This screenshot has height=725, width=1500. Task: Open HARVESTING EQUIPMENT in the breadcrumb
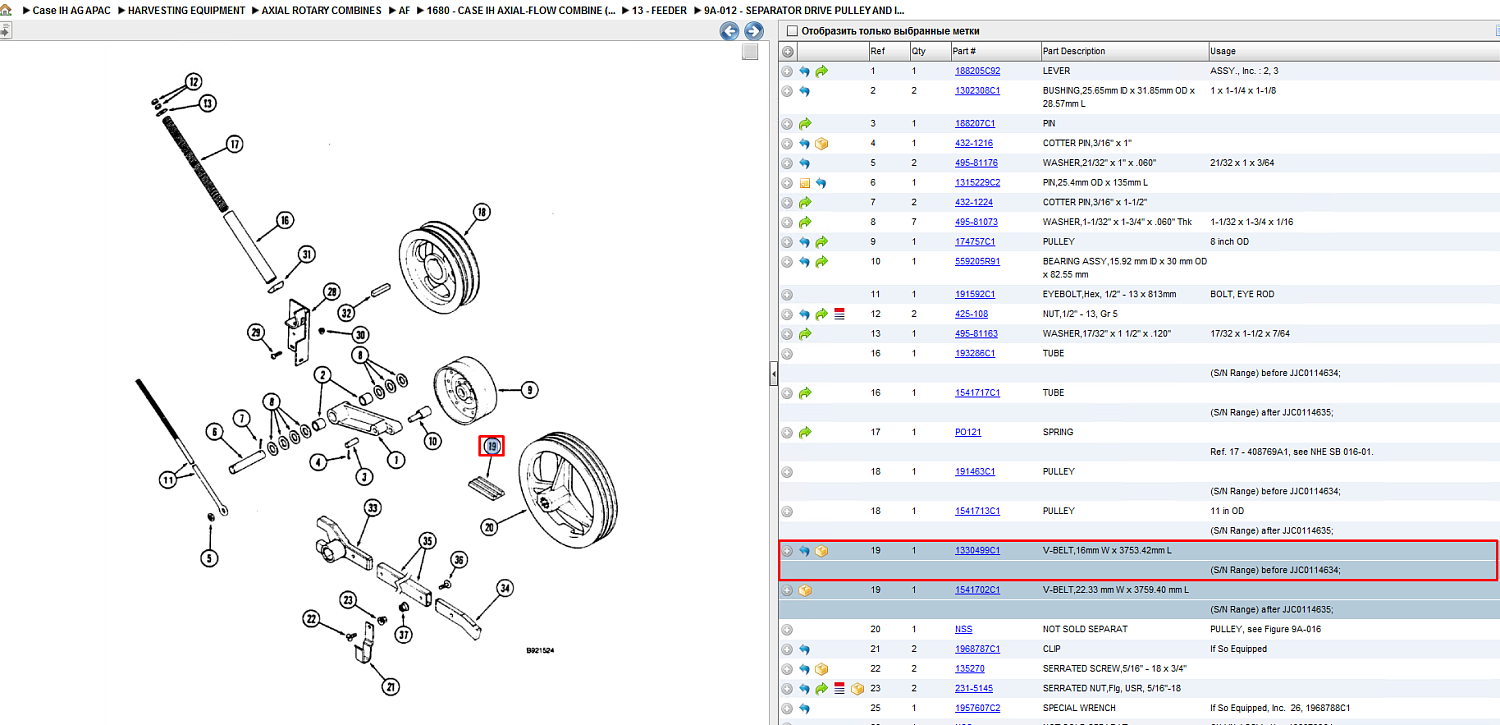[186, 10]
